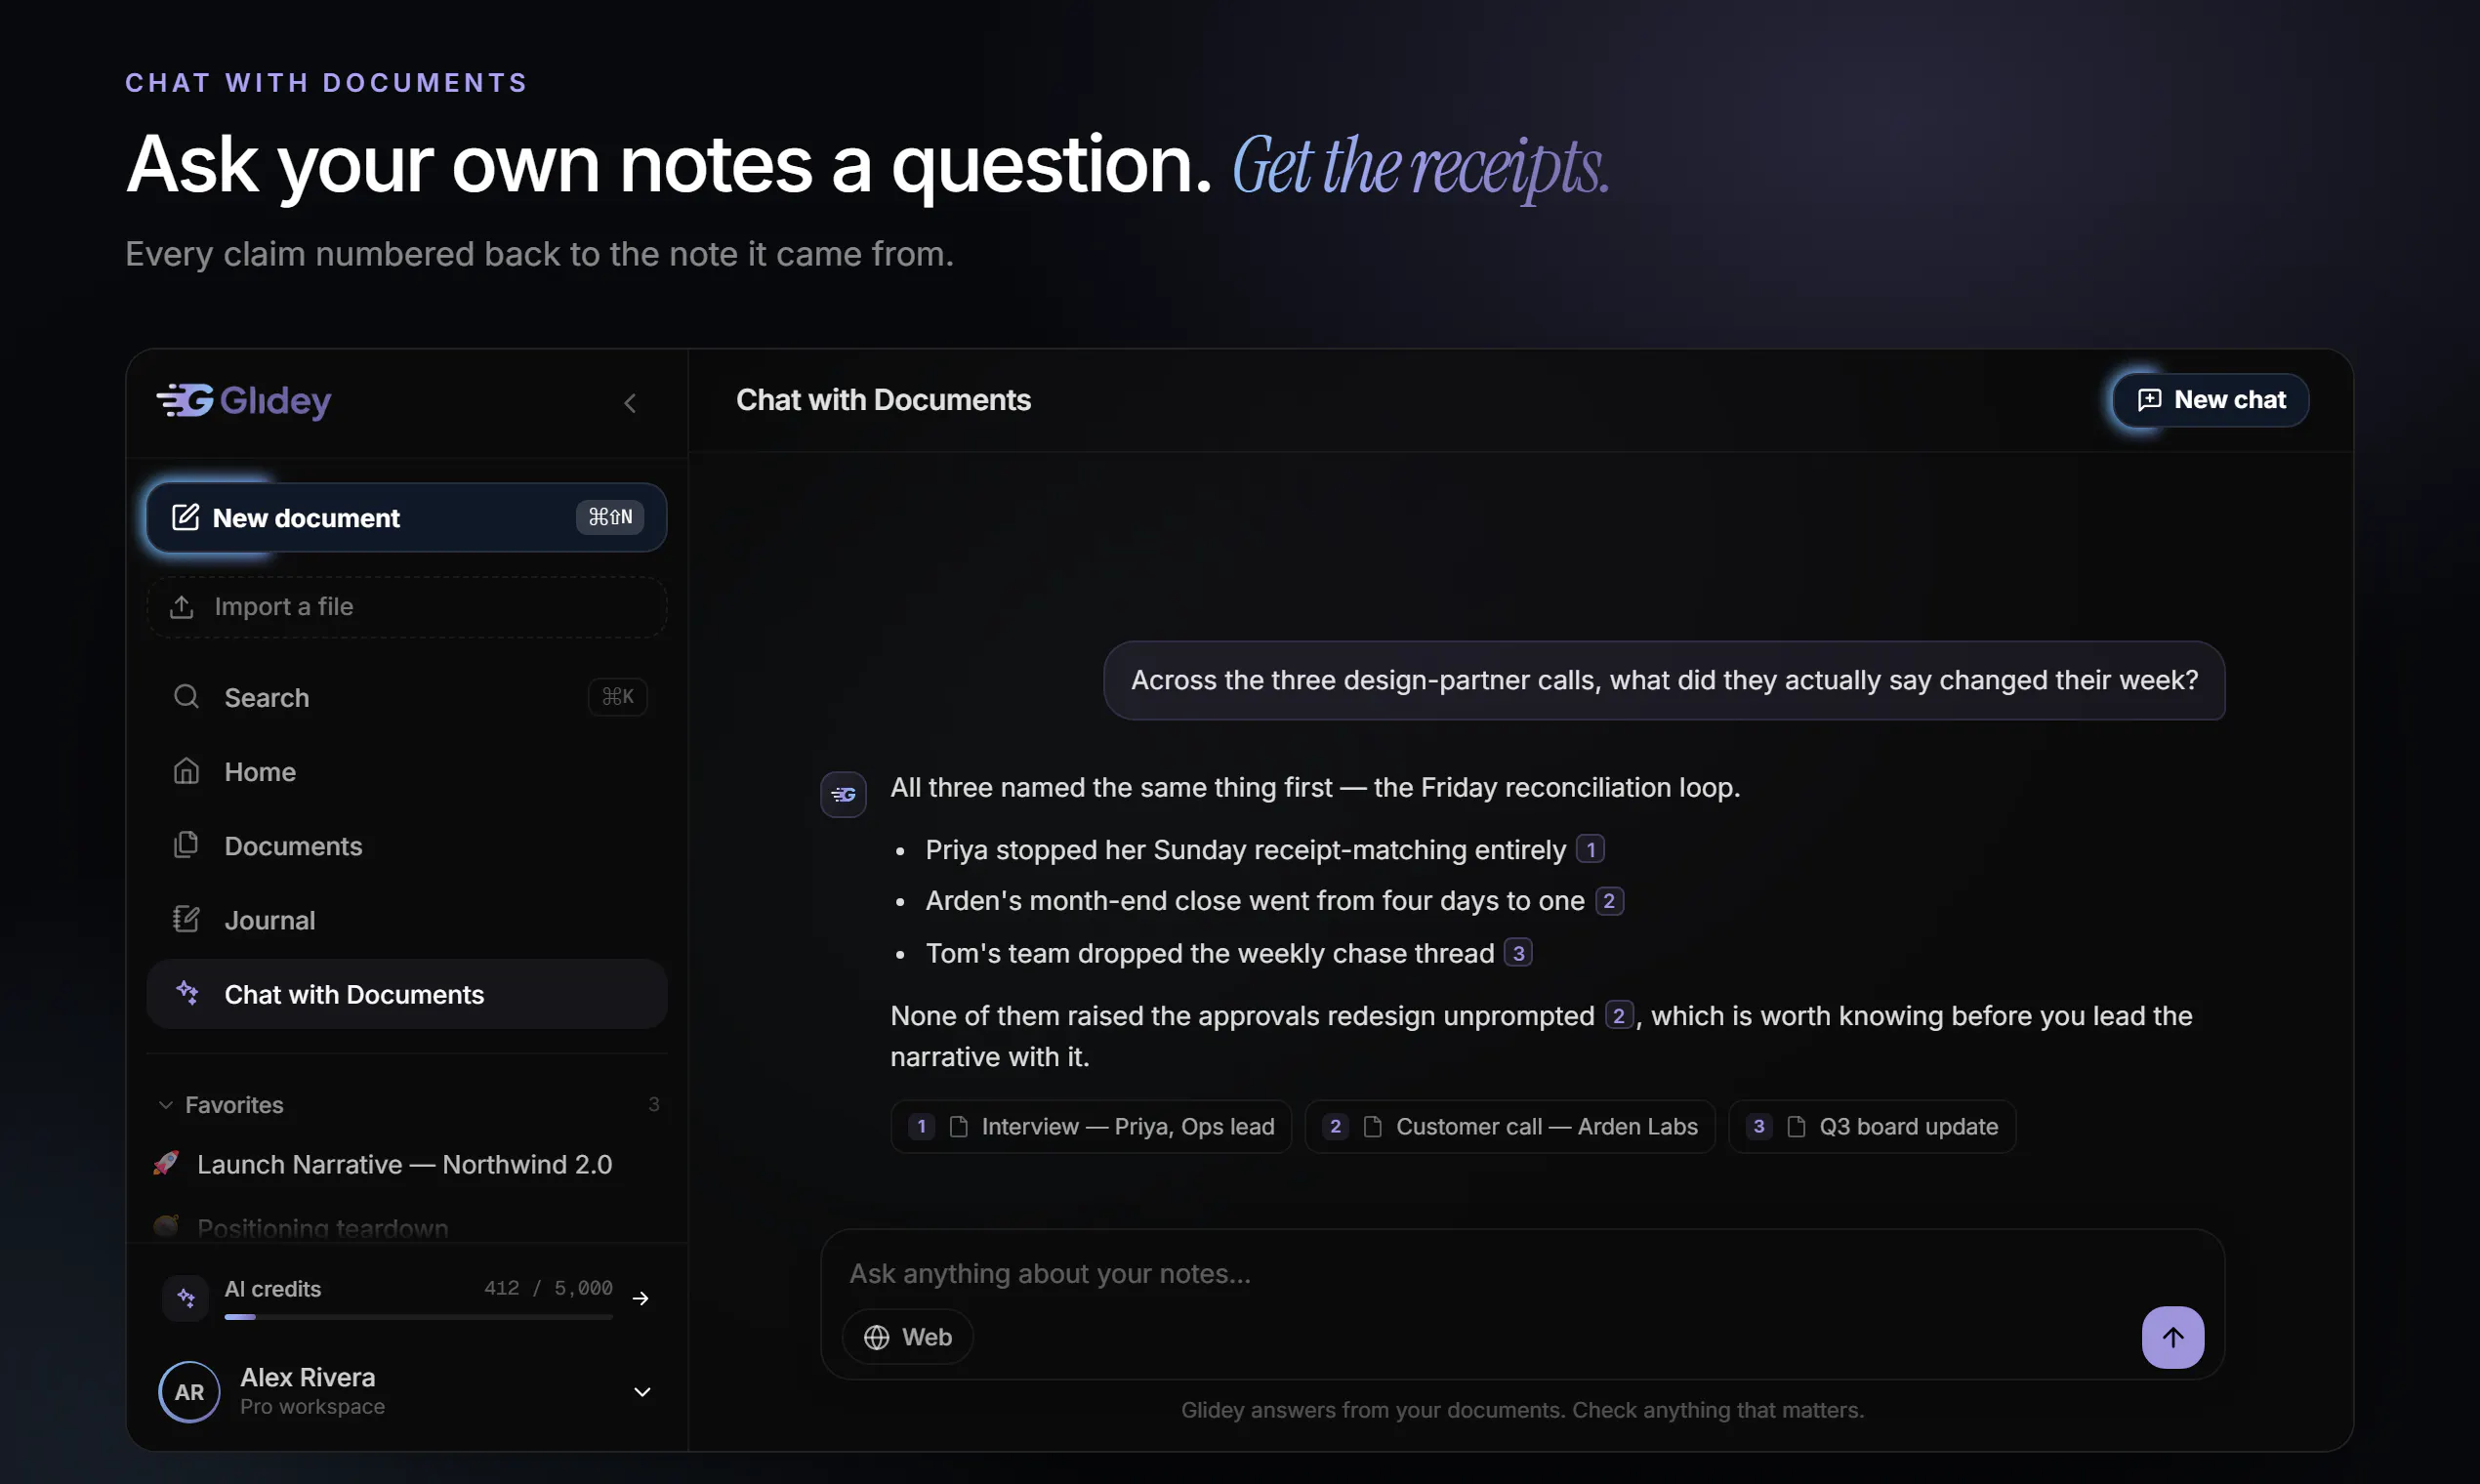Click the sparkle icon beside Chat with Documents

(187, 993)
